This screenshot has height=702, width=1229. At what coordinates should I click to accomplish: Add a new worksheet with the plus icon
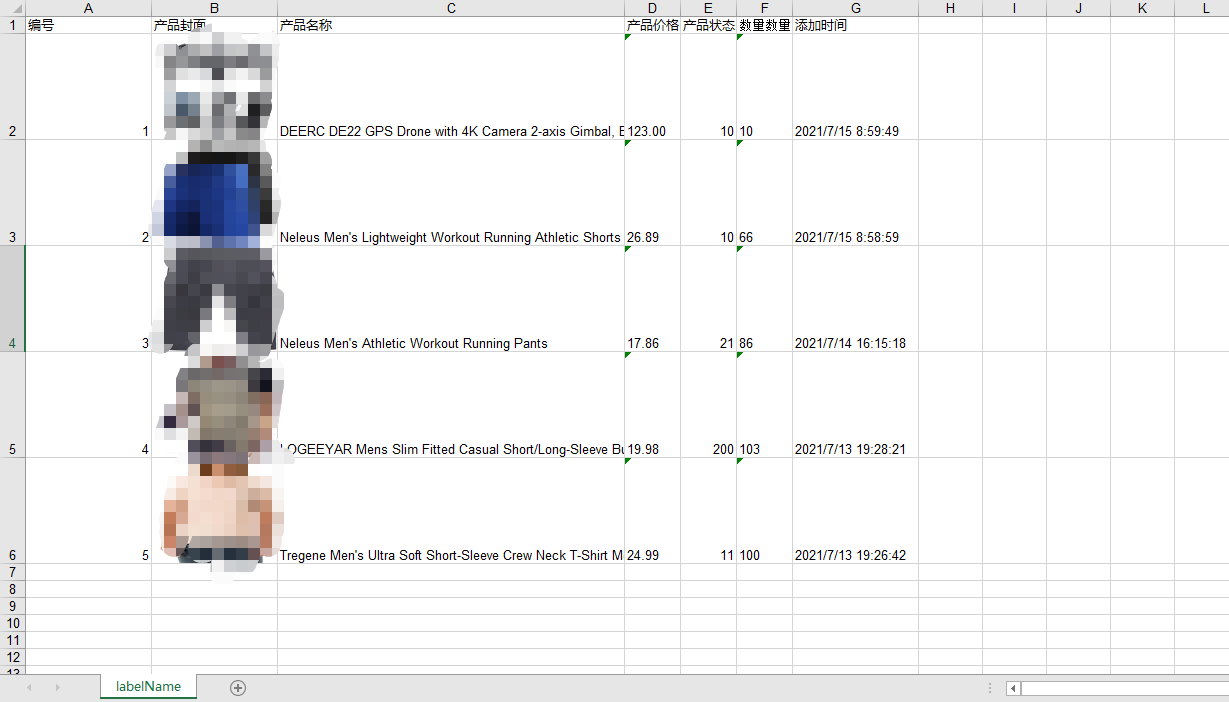238,687
